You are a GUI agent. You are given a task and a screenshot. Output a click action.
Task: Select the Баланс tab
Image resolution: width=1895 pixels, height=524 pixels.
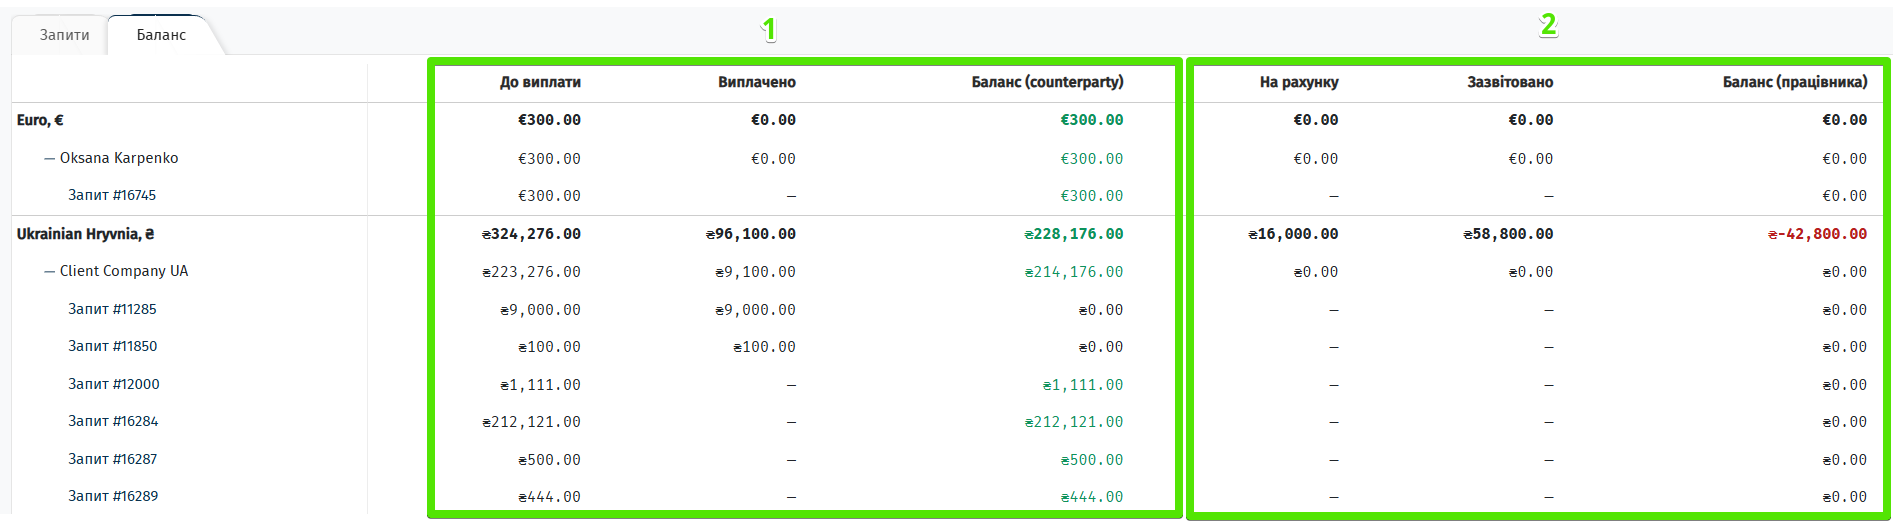(161, 35)
